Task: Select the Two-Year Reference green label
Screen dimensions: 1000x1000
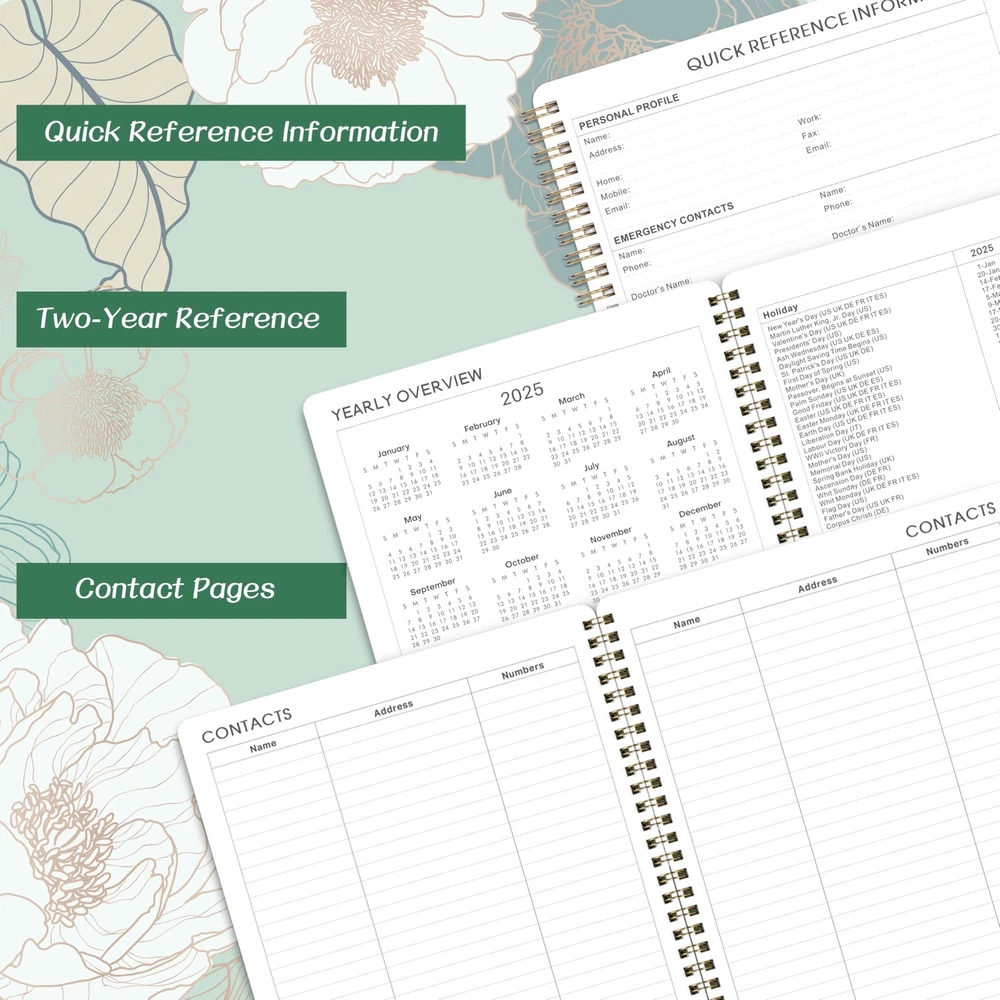Action: click(181, 319)
